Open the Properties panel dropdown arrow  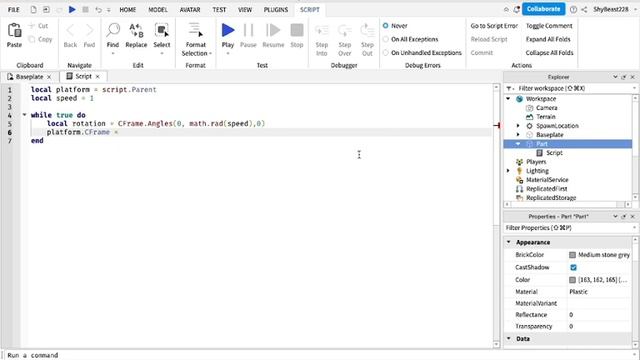[x=615, y=216]
